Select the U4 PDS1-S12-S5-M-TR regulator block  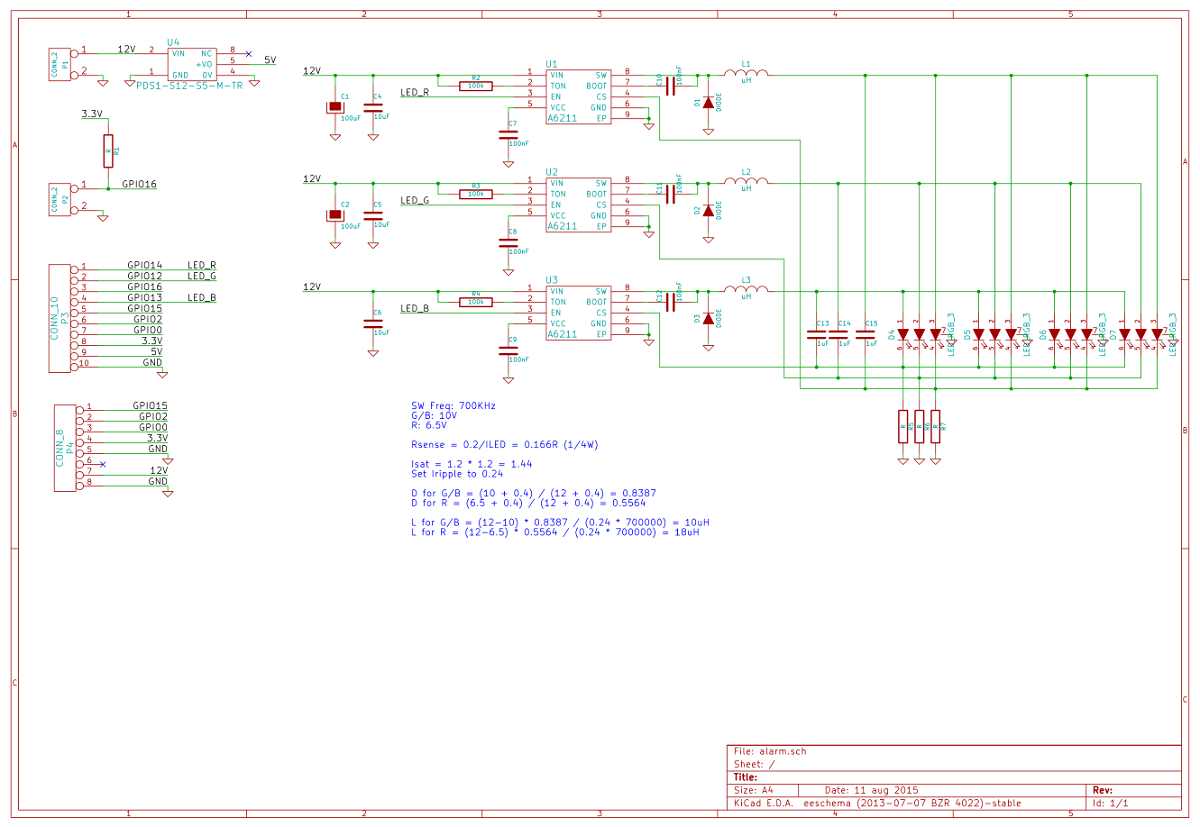(x=191, y=63)
